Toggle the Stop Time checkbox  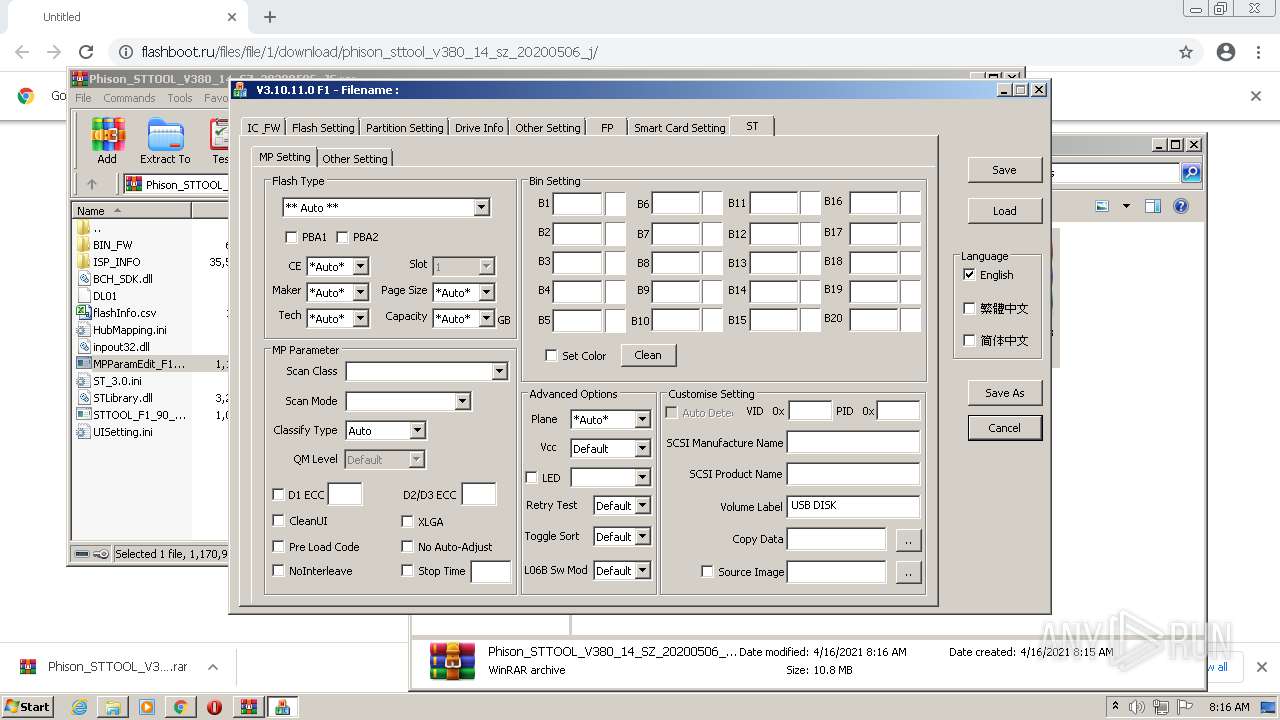point(407,571)
